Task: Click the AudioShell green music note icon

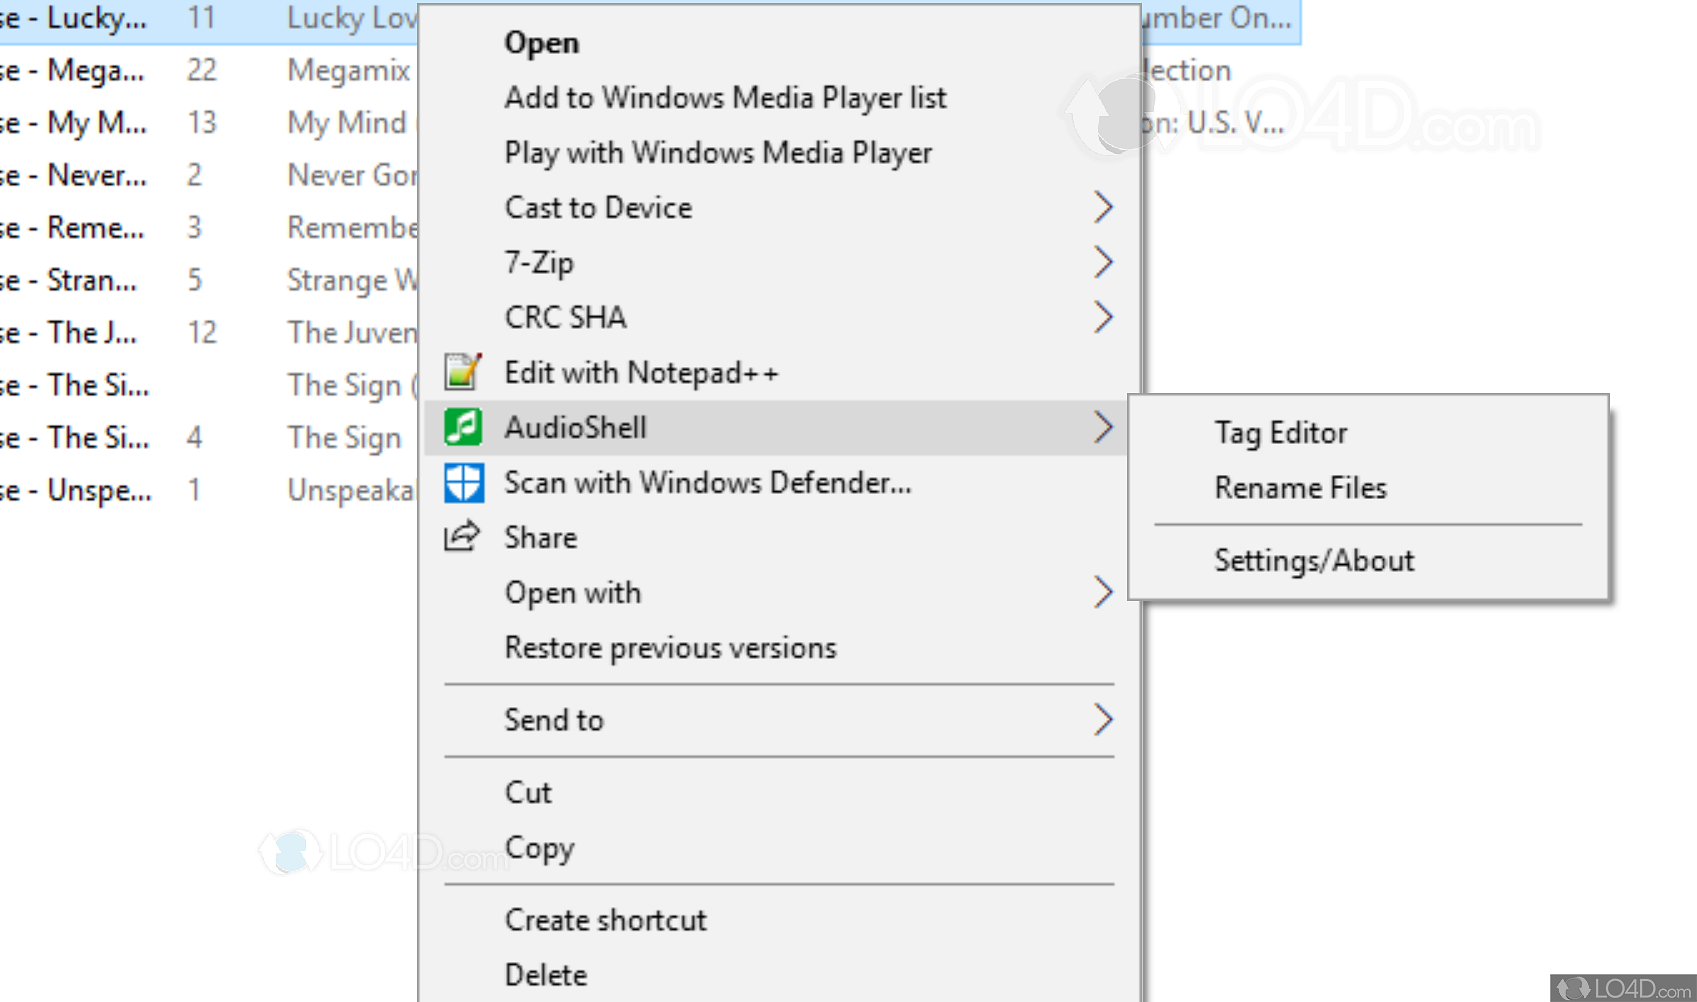Action: coord(463,427)
